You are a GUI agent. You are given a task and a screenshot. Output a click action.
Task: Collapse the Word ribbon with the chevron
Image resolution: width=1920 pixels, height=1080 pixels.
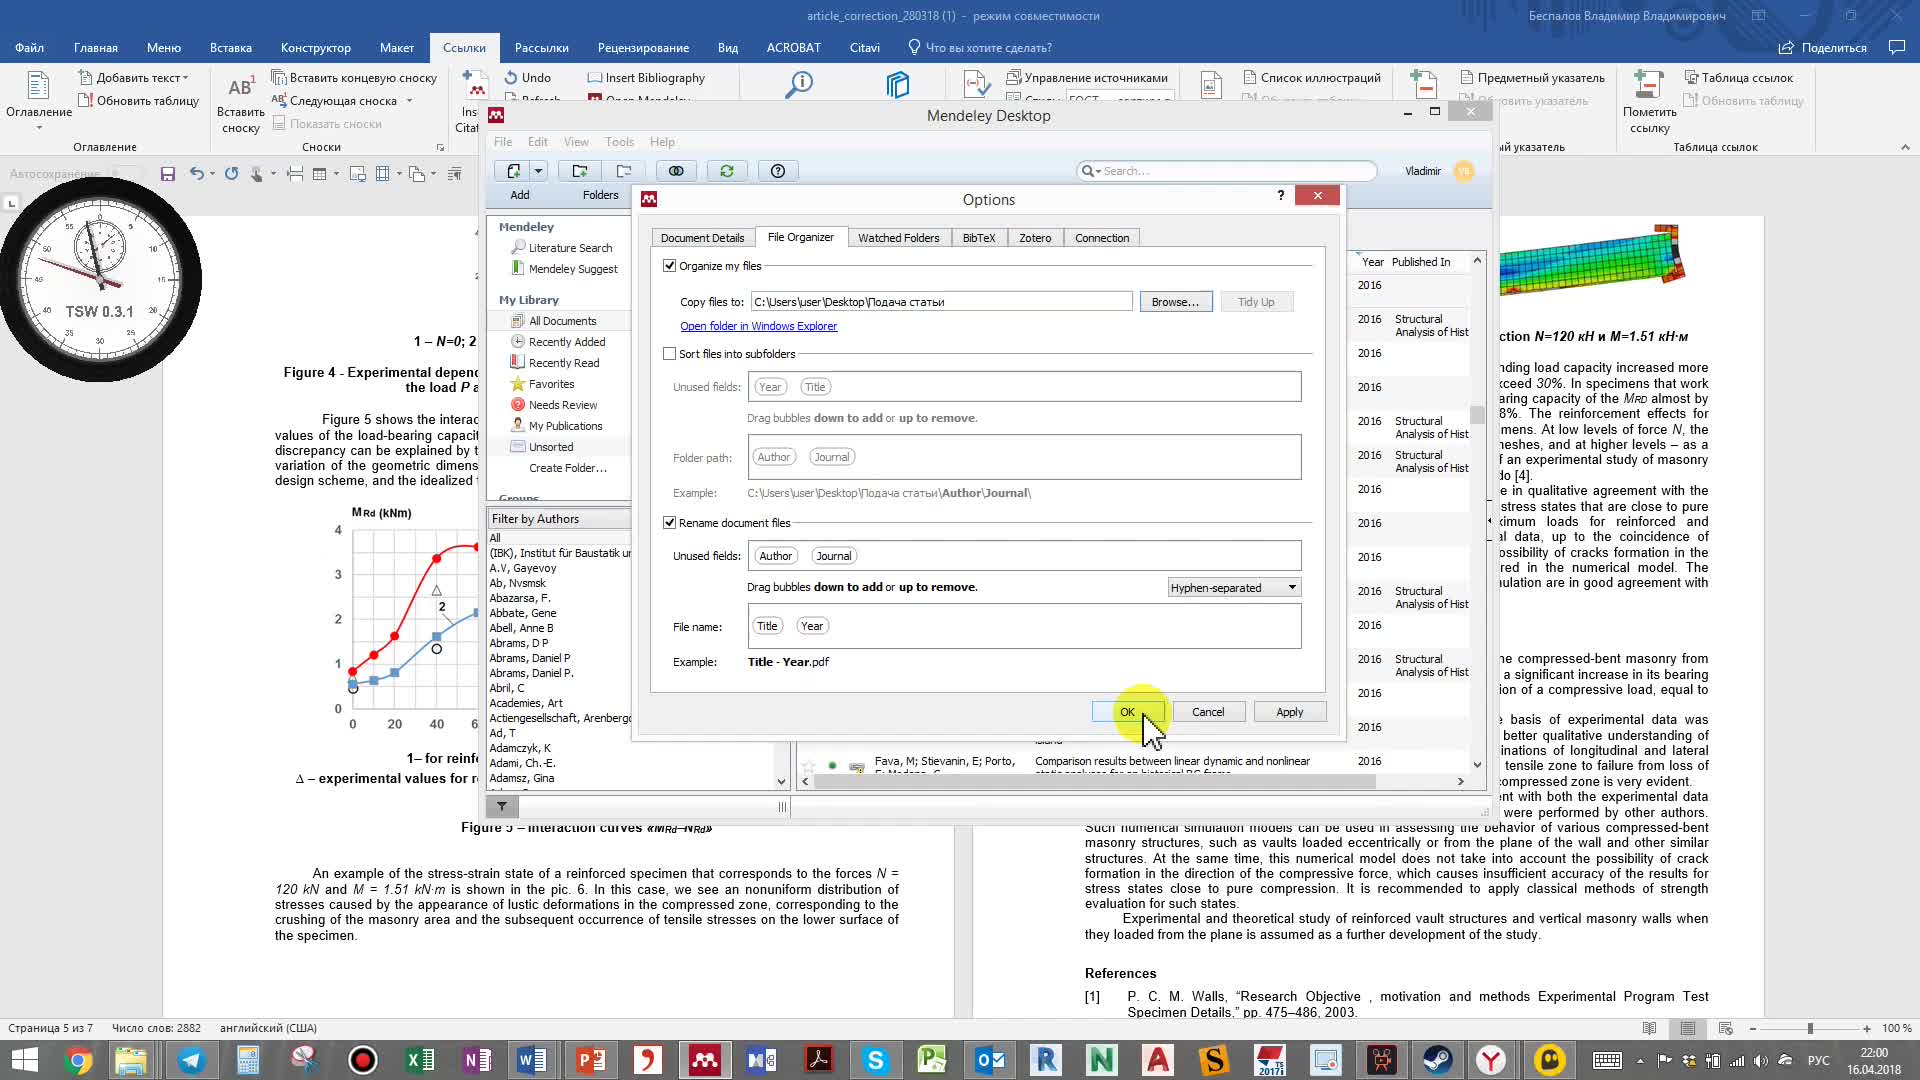pyautogui.click(x=1905, y=147)
